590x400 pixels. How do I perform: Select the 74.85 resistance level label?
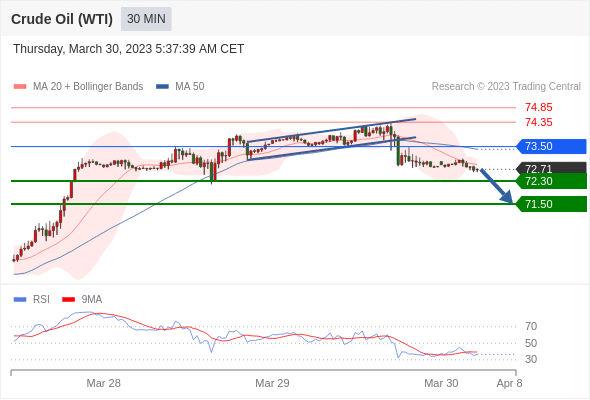click(x=538, y=107)
